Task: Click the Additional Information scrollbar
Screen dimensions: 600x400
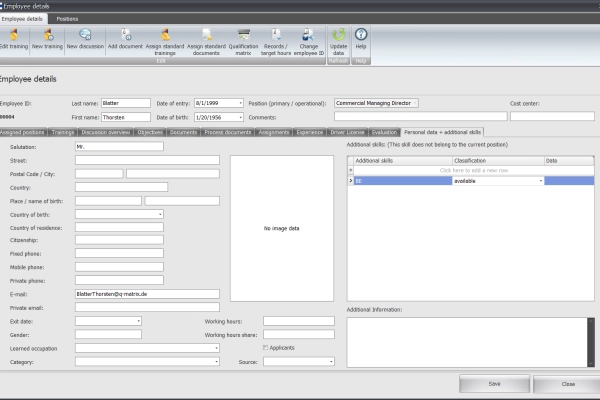Action: click(x=590, y=340)
